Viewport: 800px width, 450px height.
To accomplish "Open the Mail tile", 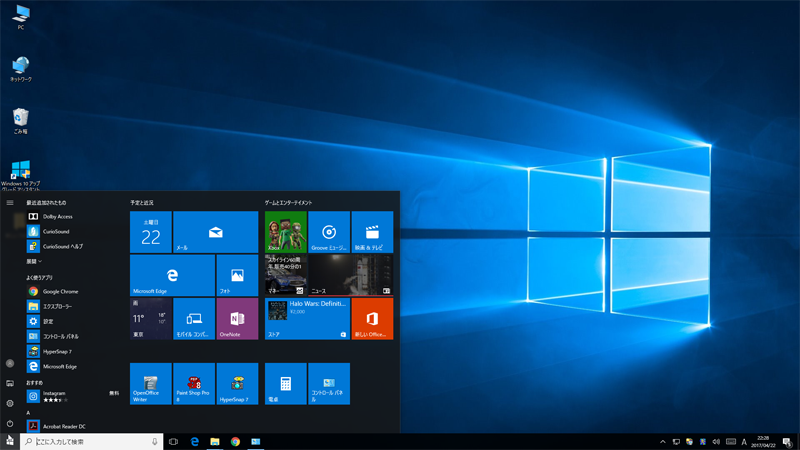I will click(215, 232).
